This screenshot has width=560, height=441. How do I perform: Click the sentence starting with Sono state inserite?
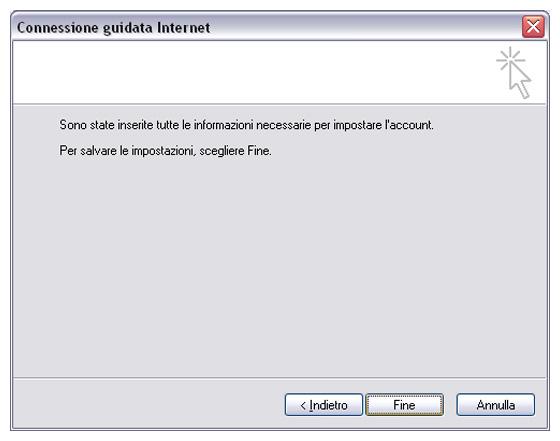[x=246, y=125]
